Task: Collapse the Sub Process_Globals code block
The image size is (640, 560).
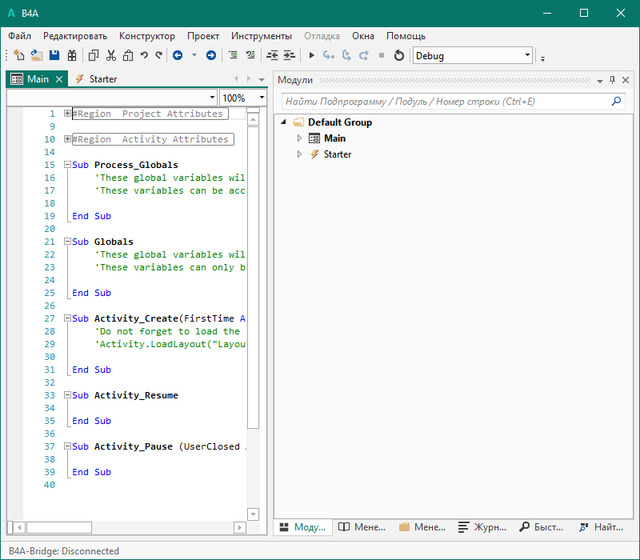Action: coord(67,165)
